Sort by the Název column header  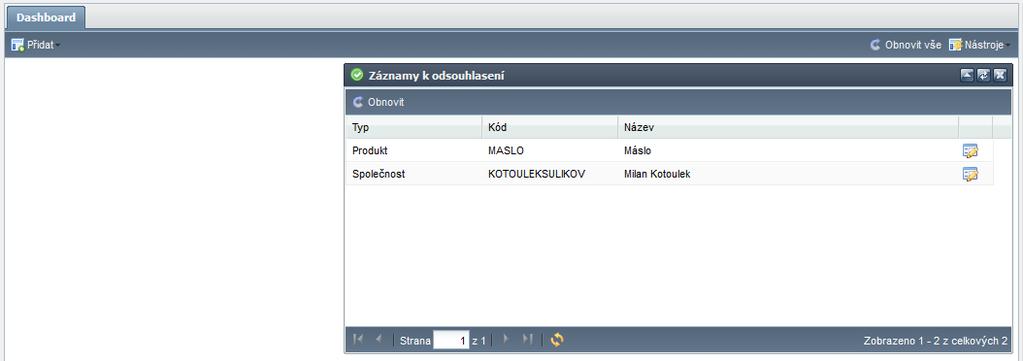click(x=788, y=127)
